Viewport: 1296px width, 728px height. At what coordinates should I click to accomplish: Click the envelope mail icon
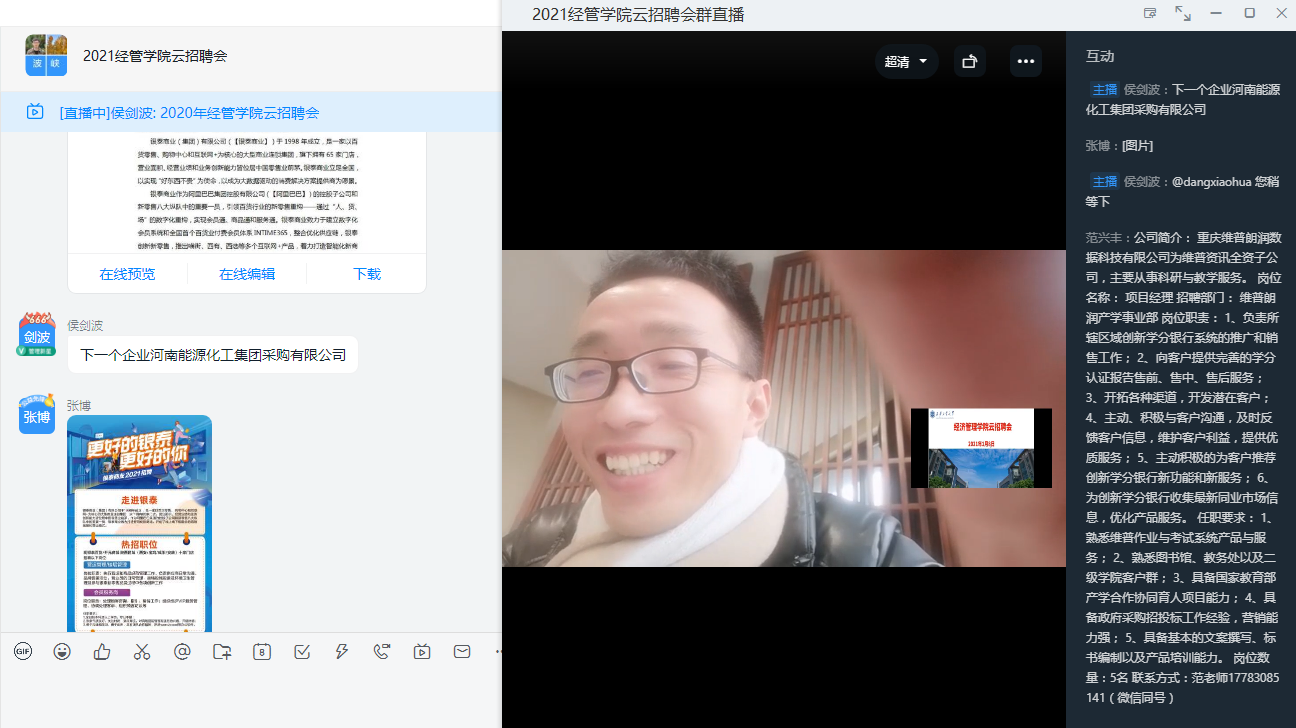(462, 652)
